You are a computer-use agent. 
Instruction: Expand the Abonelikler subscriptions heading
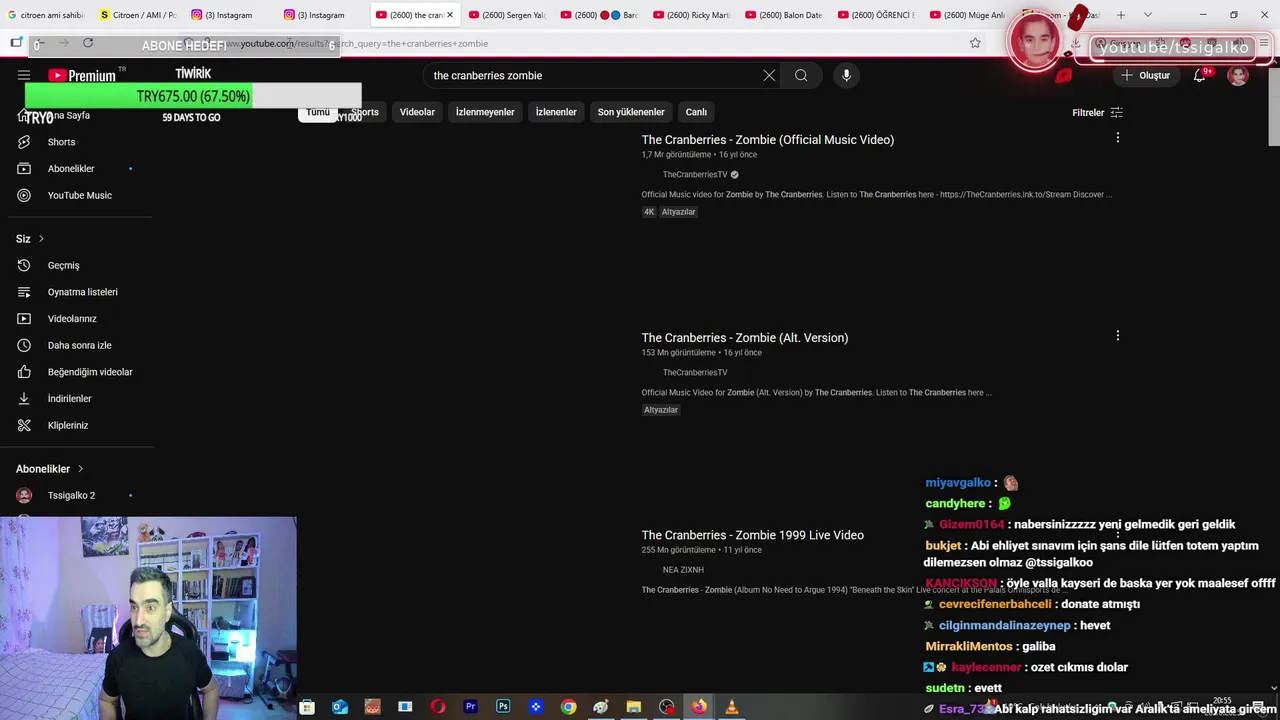pos(50,469)
